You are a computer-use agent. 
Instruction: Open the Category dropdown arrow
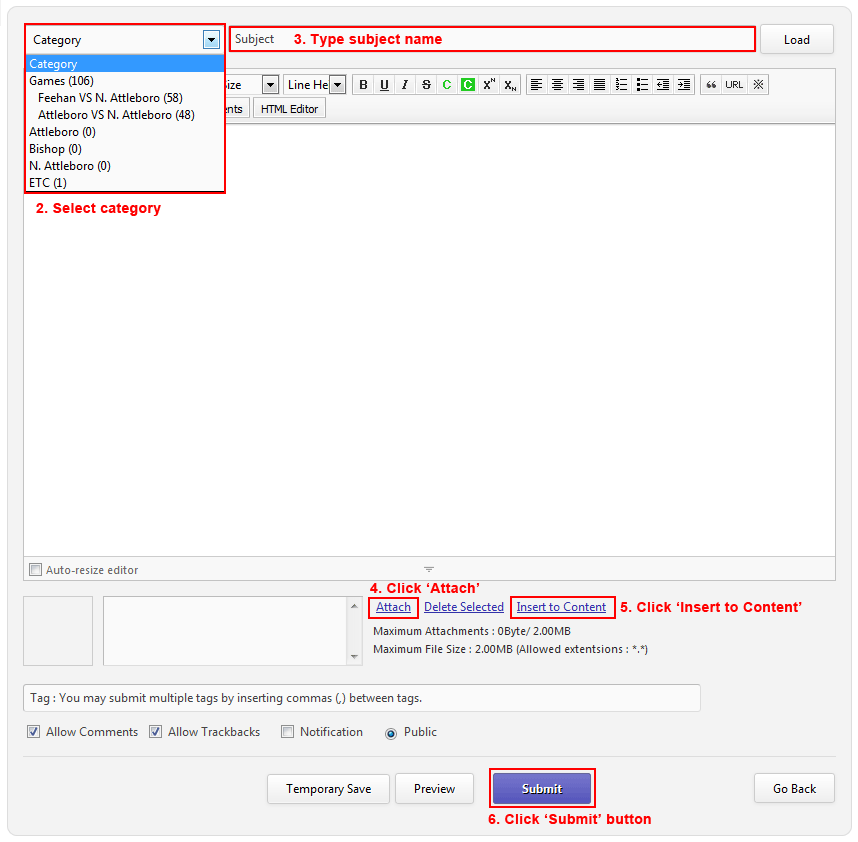coord(211,40)
